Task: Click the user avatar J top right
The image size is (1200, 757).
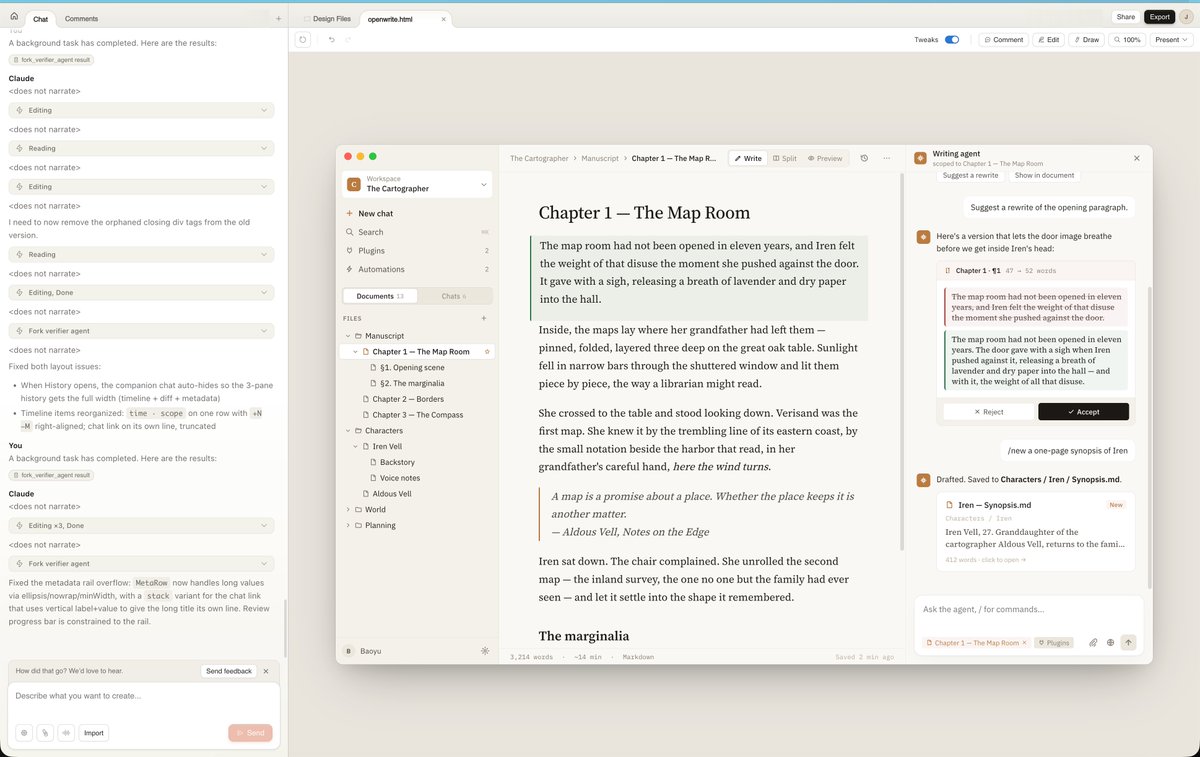Action: click(1186, 17)
